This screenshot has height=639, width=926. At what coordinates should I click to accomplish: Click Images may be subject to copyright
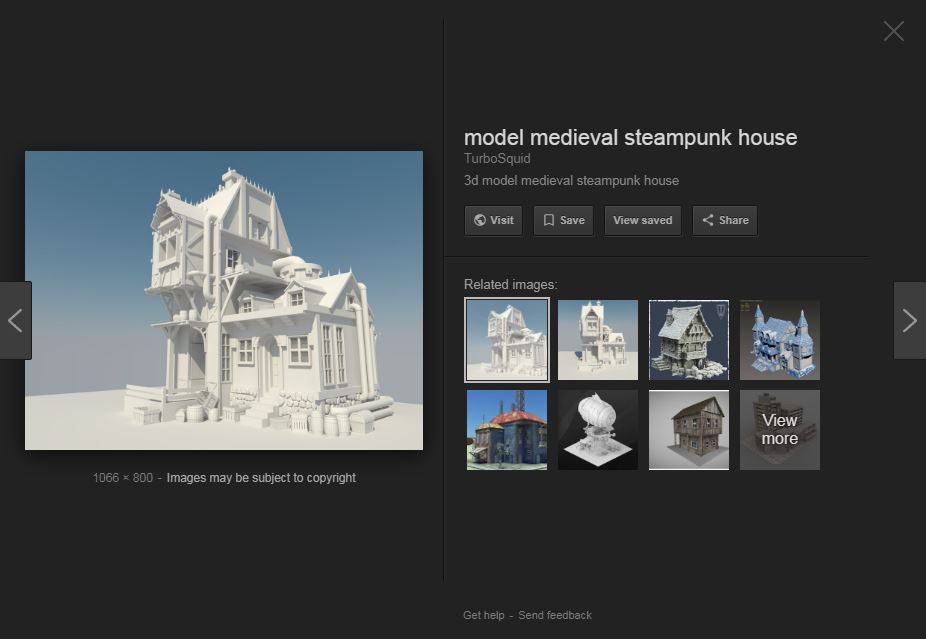[261, 478]
